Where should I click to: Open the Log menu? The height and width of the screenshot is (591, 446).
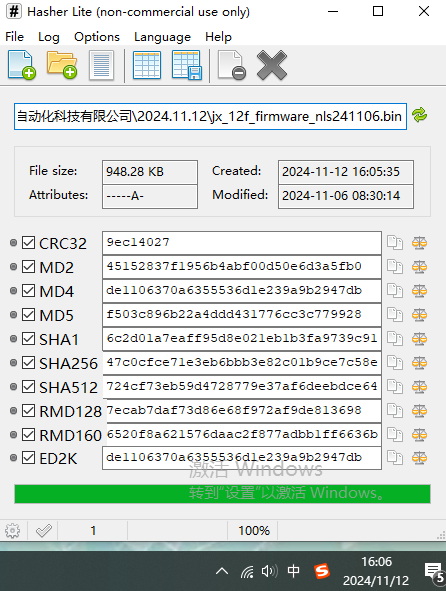[49, 37]
